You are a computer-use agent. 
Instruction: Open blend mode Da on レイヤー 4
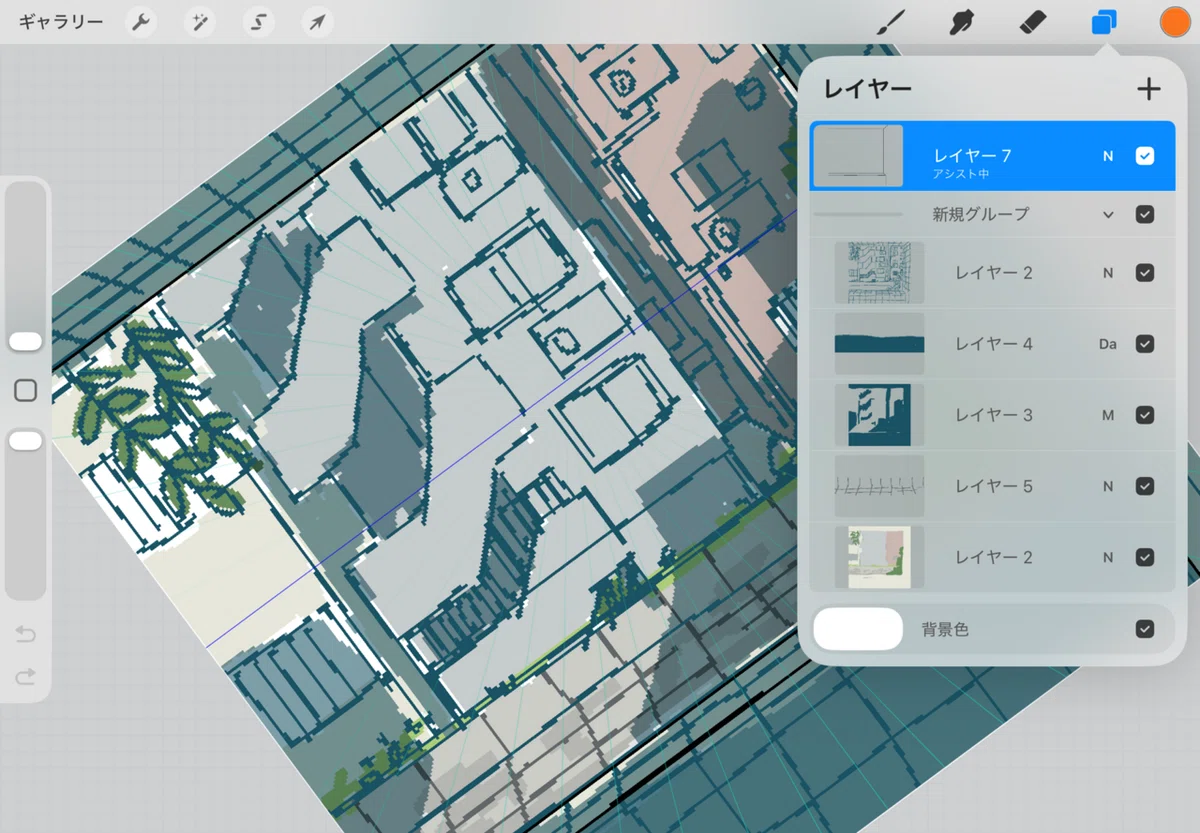point(1108,344)
